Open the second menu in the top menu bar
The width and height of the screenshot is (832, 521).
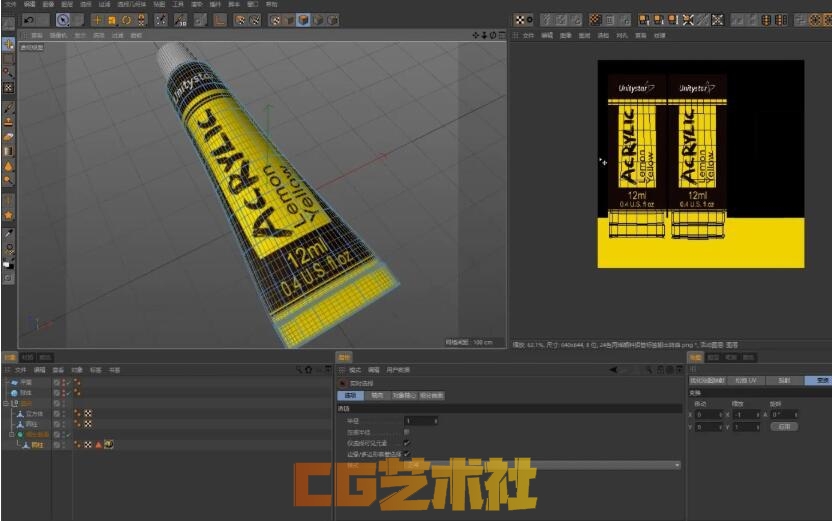[30, 4]
